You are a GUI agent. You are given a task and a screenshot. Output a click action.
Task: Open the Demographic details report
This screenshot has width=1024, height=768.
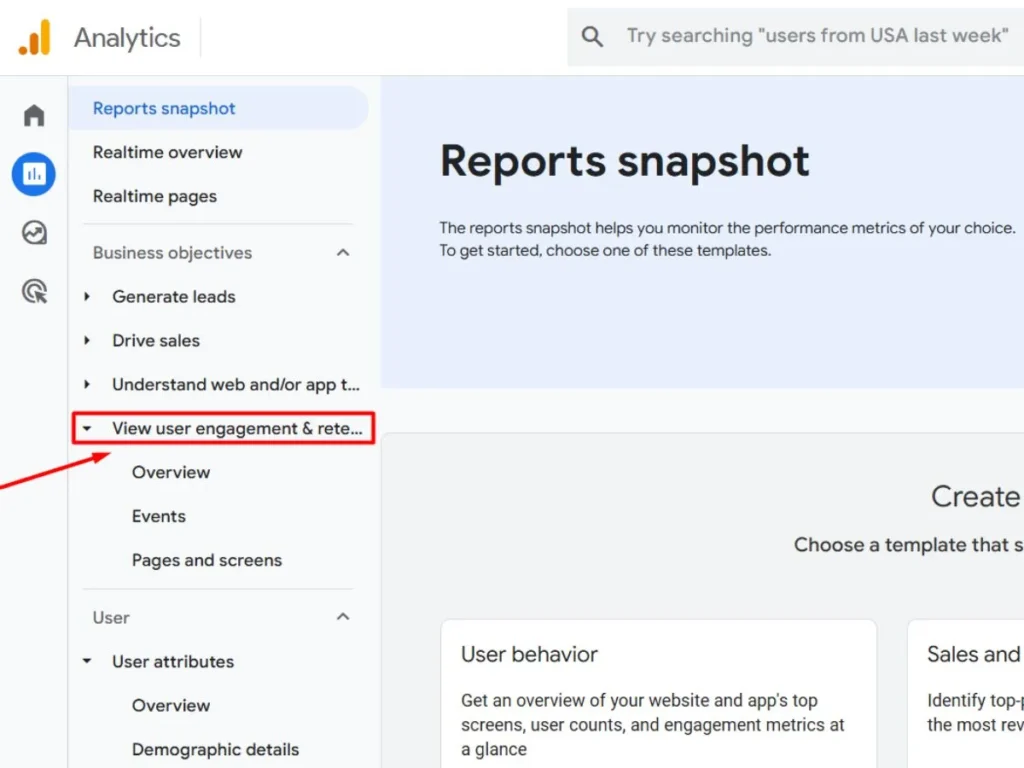215,749
